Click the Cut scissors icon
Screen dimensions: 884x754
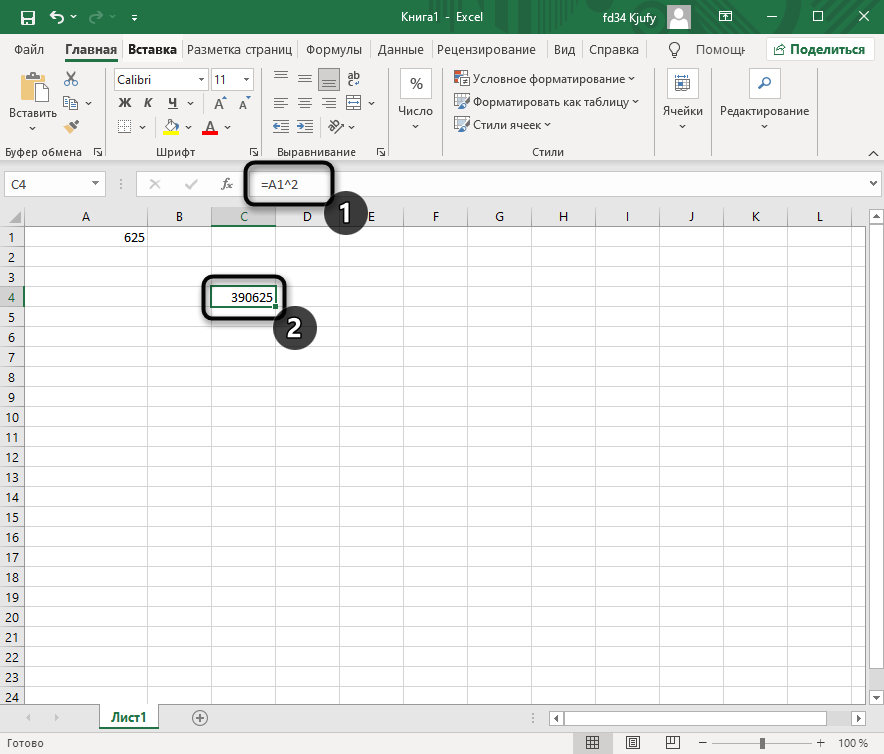(71, 79)
